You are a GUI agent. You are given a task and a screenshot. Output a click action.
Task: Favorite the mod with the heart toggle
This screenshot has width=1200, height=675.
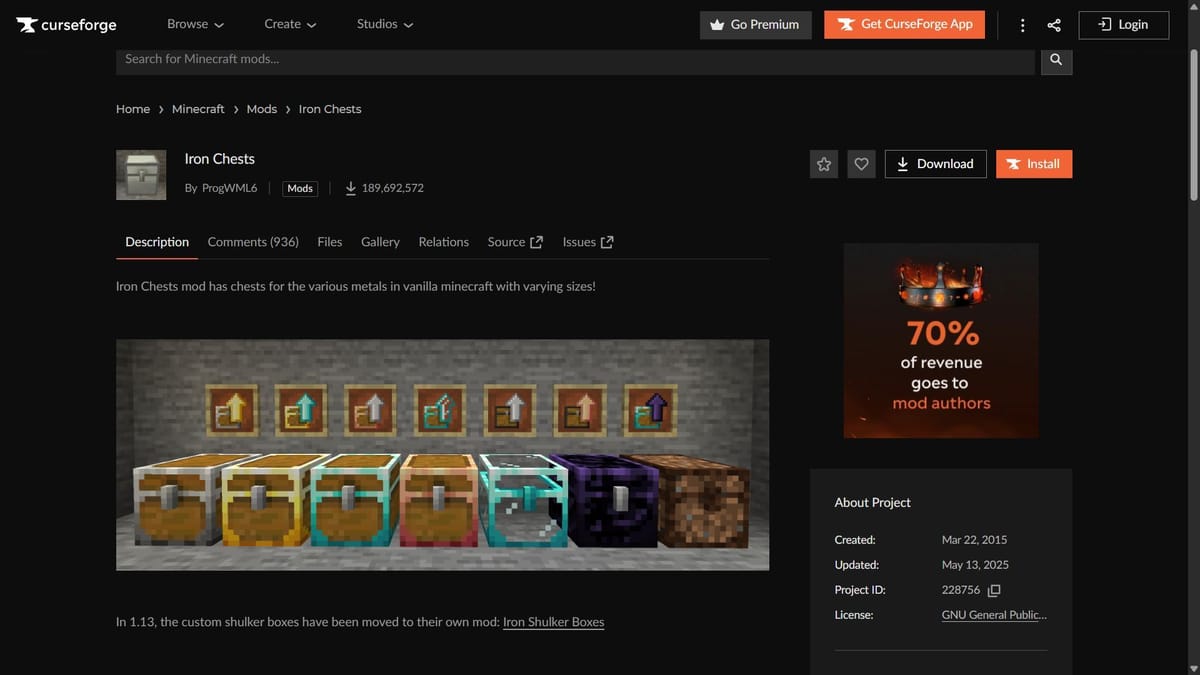(x=861, y=163)
